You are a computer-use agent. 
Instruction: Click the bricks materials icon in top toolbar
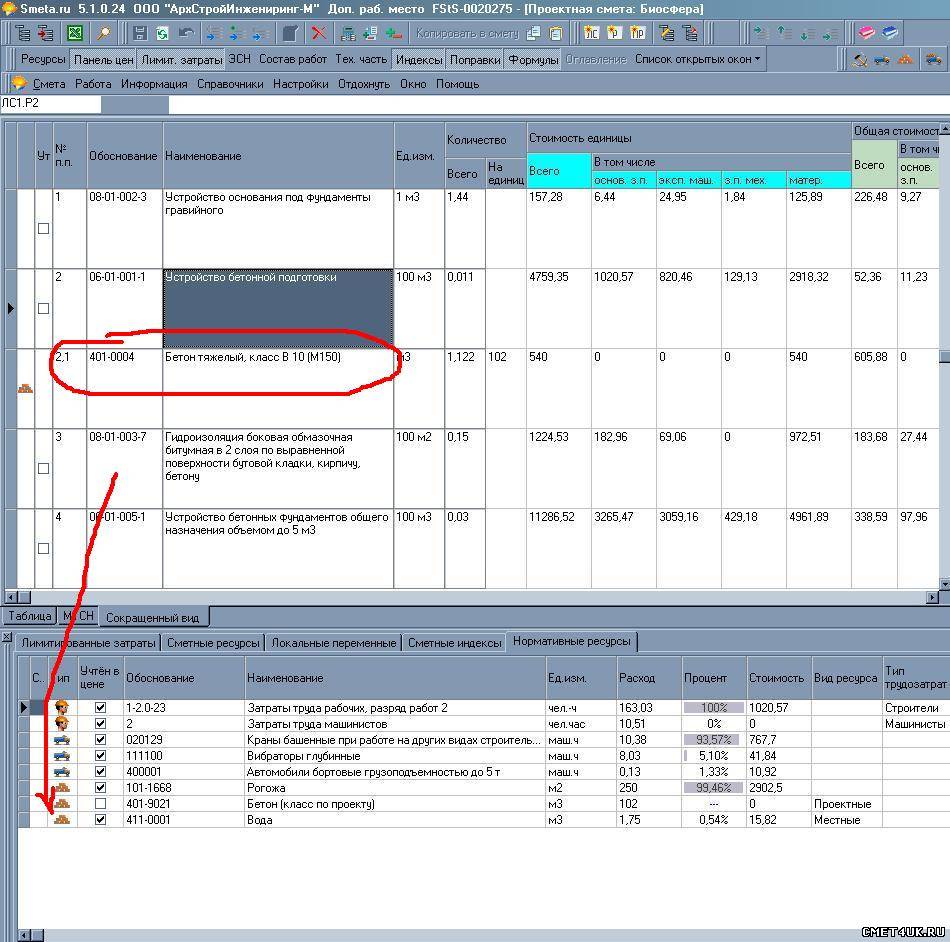[x=905, y=59]
